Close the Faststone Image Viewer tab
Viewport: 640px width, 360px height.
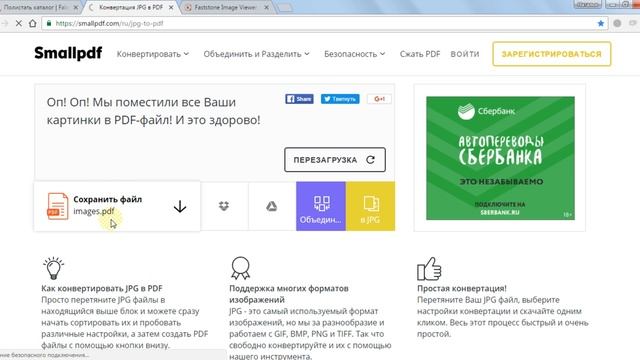pyautogui.click(x=267, y=7)
